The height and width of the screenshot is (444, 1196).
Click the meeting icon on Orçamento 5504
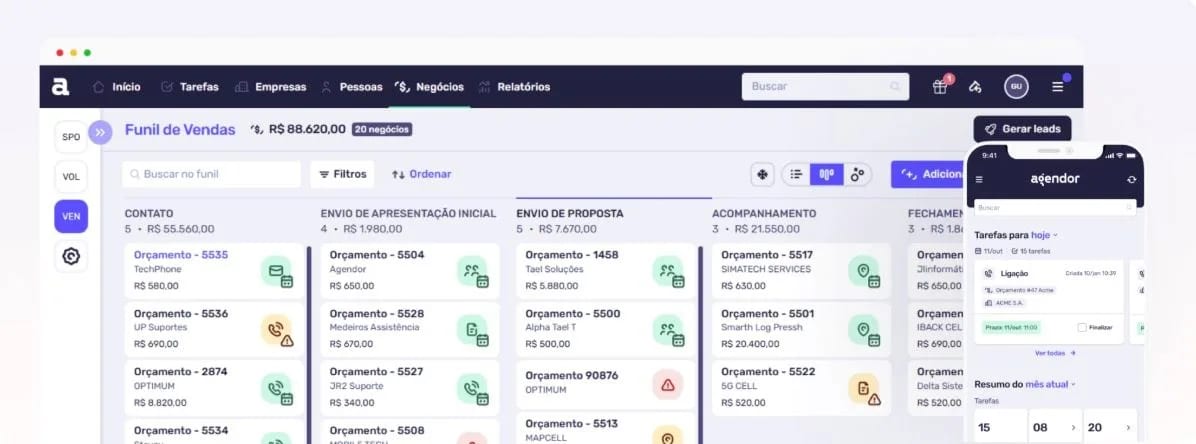472,272
